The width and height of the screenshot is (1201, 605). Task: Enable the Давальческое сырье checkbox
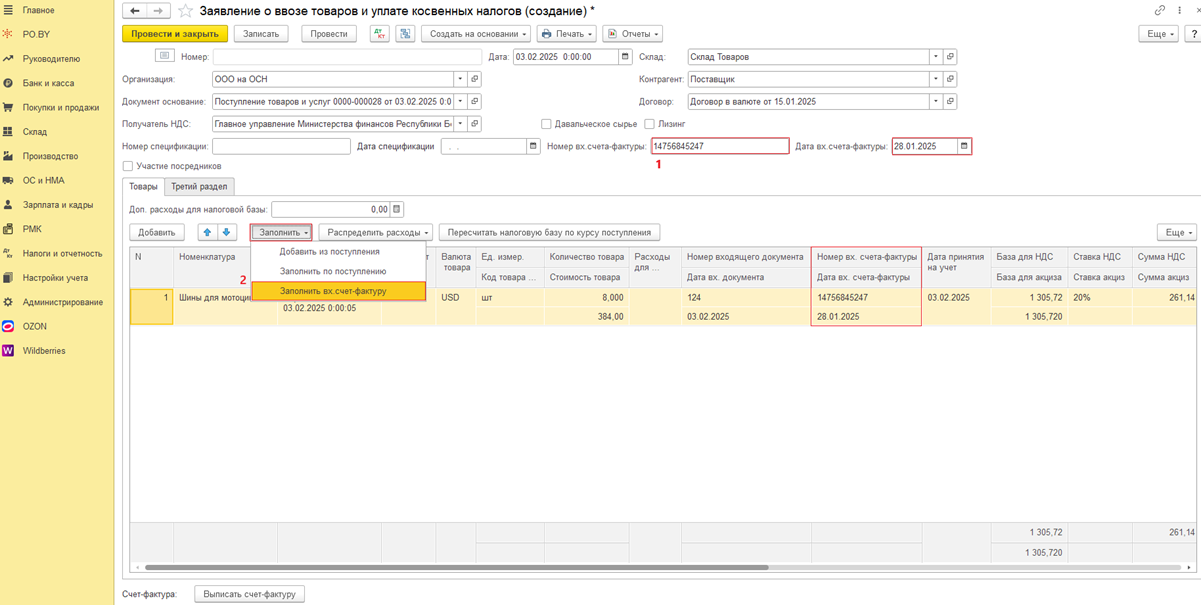point(546,124)
